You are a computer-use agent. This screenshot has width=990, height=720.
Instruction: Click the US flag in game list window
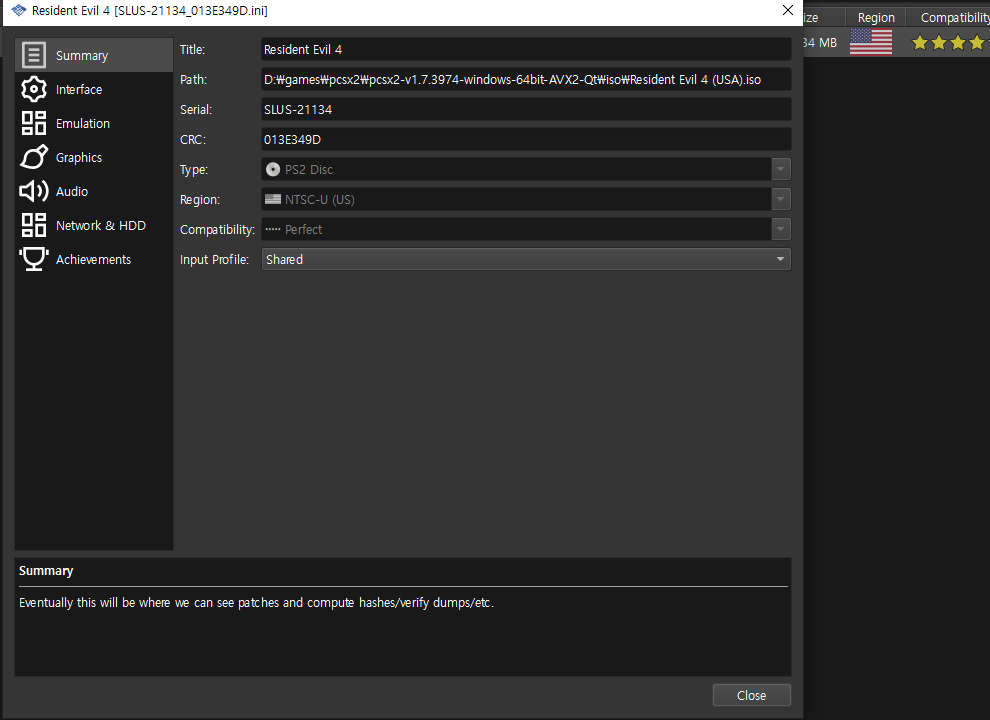click(x=871, y=42)
